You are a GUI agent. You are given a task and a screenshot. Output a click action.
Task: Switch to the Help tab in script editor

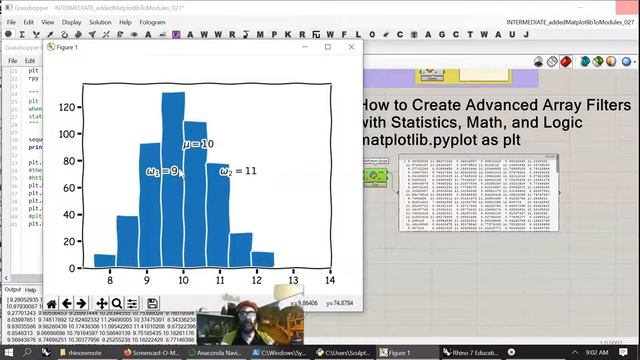[31, 290]
